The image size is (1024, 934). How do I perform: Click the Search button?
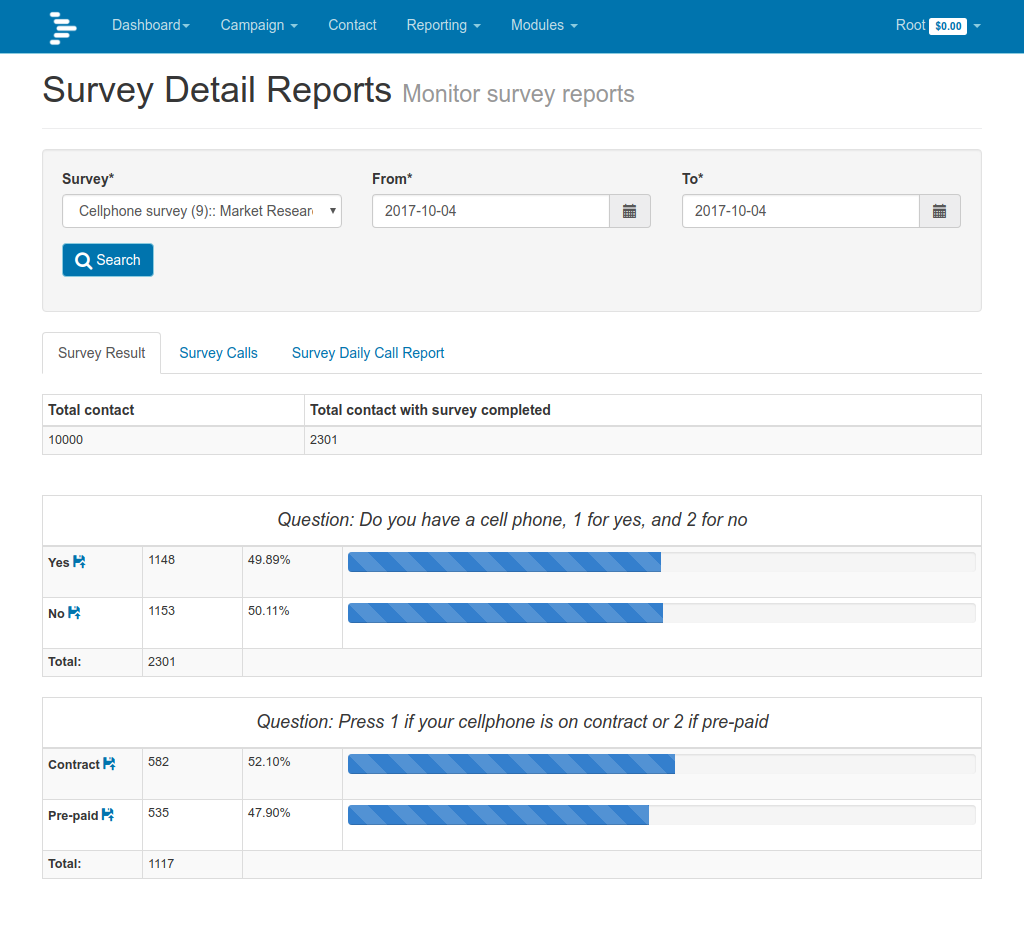pyautogui.click(x=107, y=259)
